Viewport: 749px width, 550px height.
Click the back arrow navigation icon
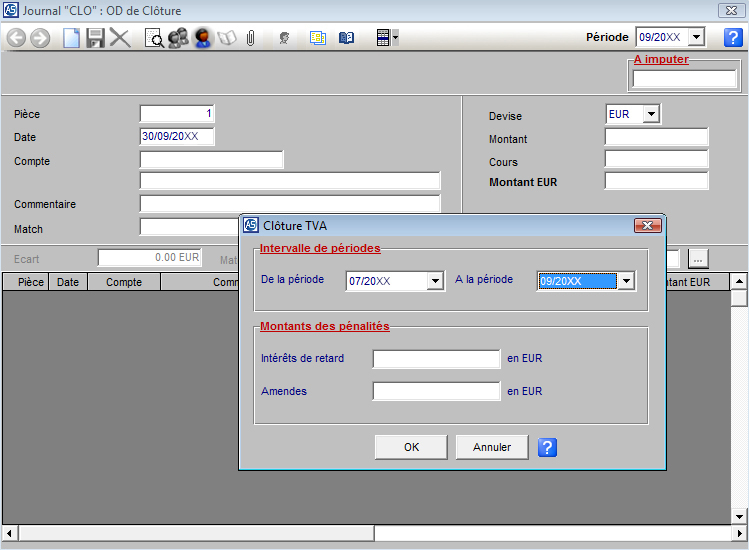point(16,38)
